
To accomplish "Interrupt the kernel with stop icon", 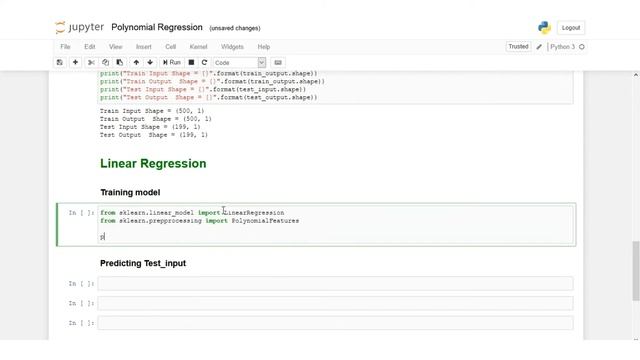I will (191, 62).
